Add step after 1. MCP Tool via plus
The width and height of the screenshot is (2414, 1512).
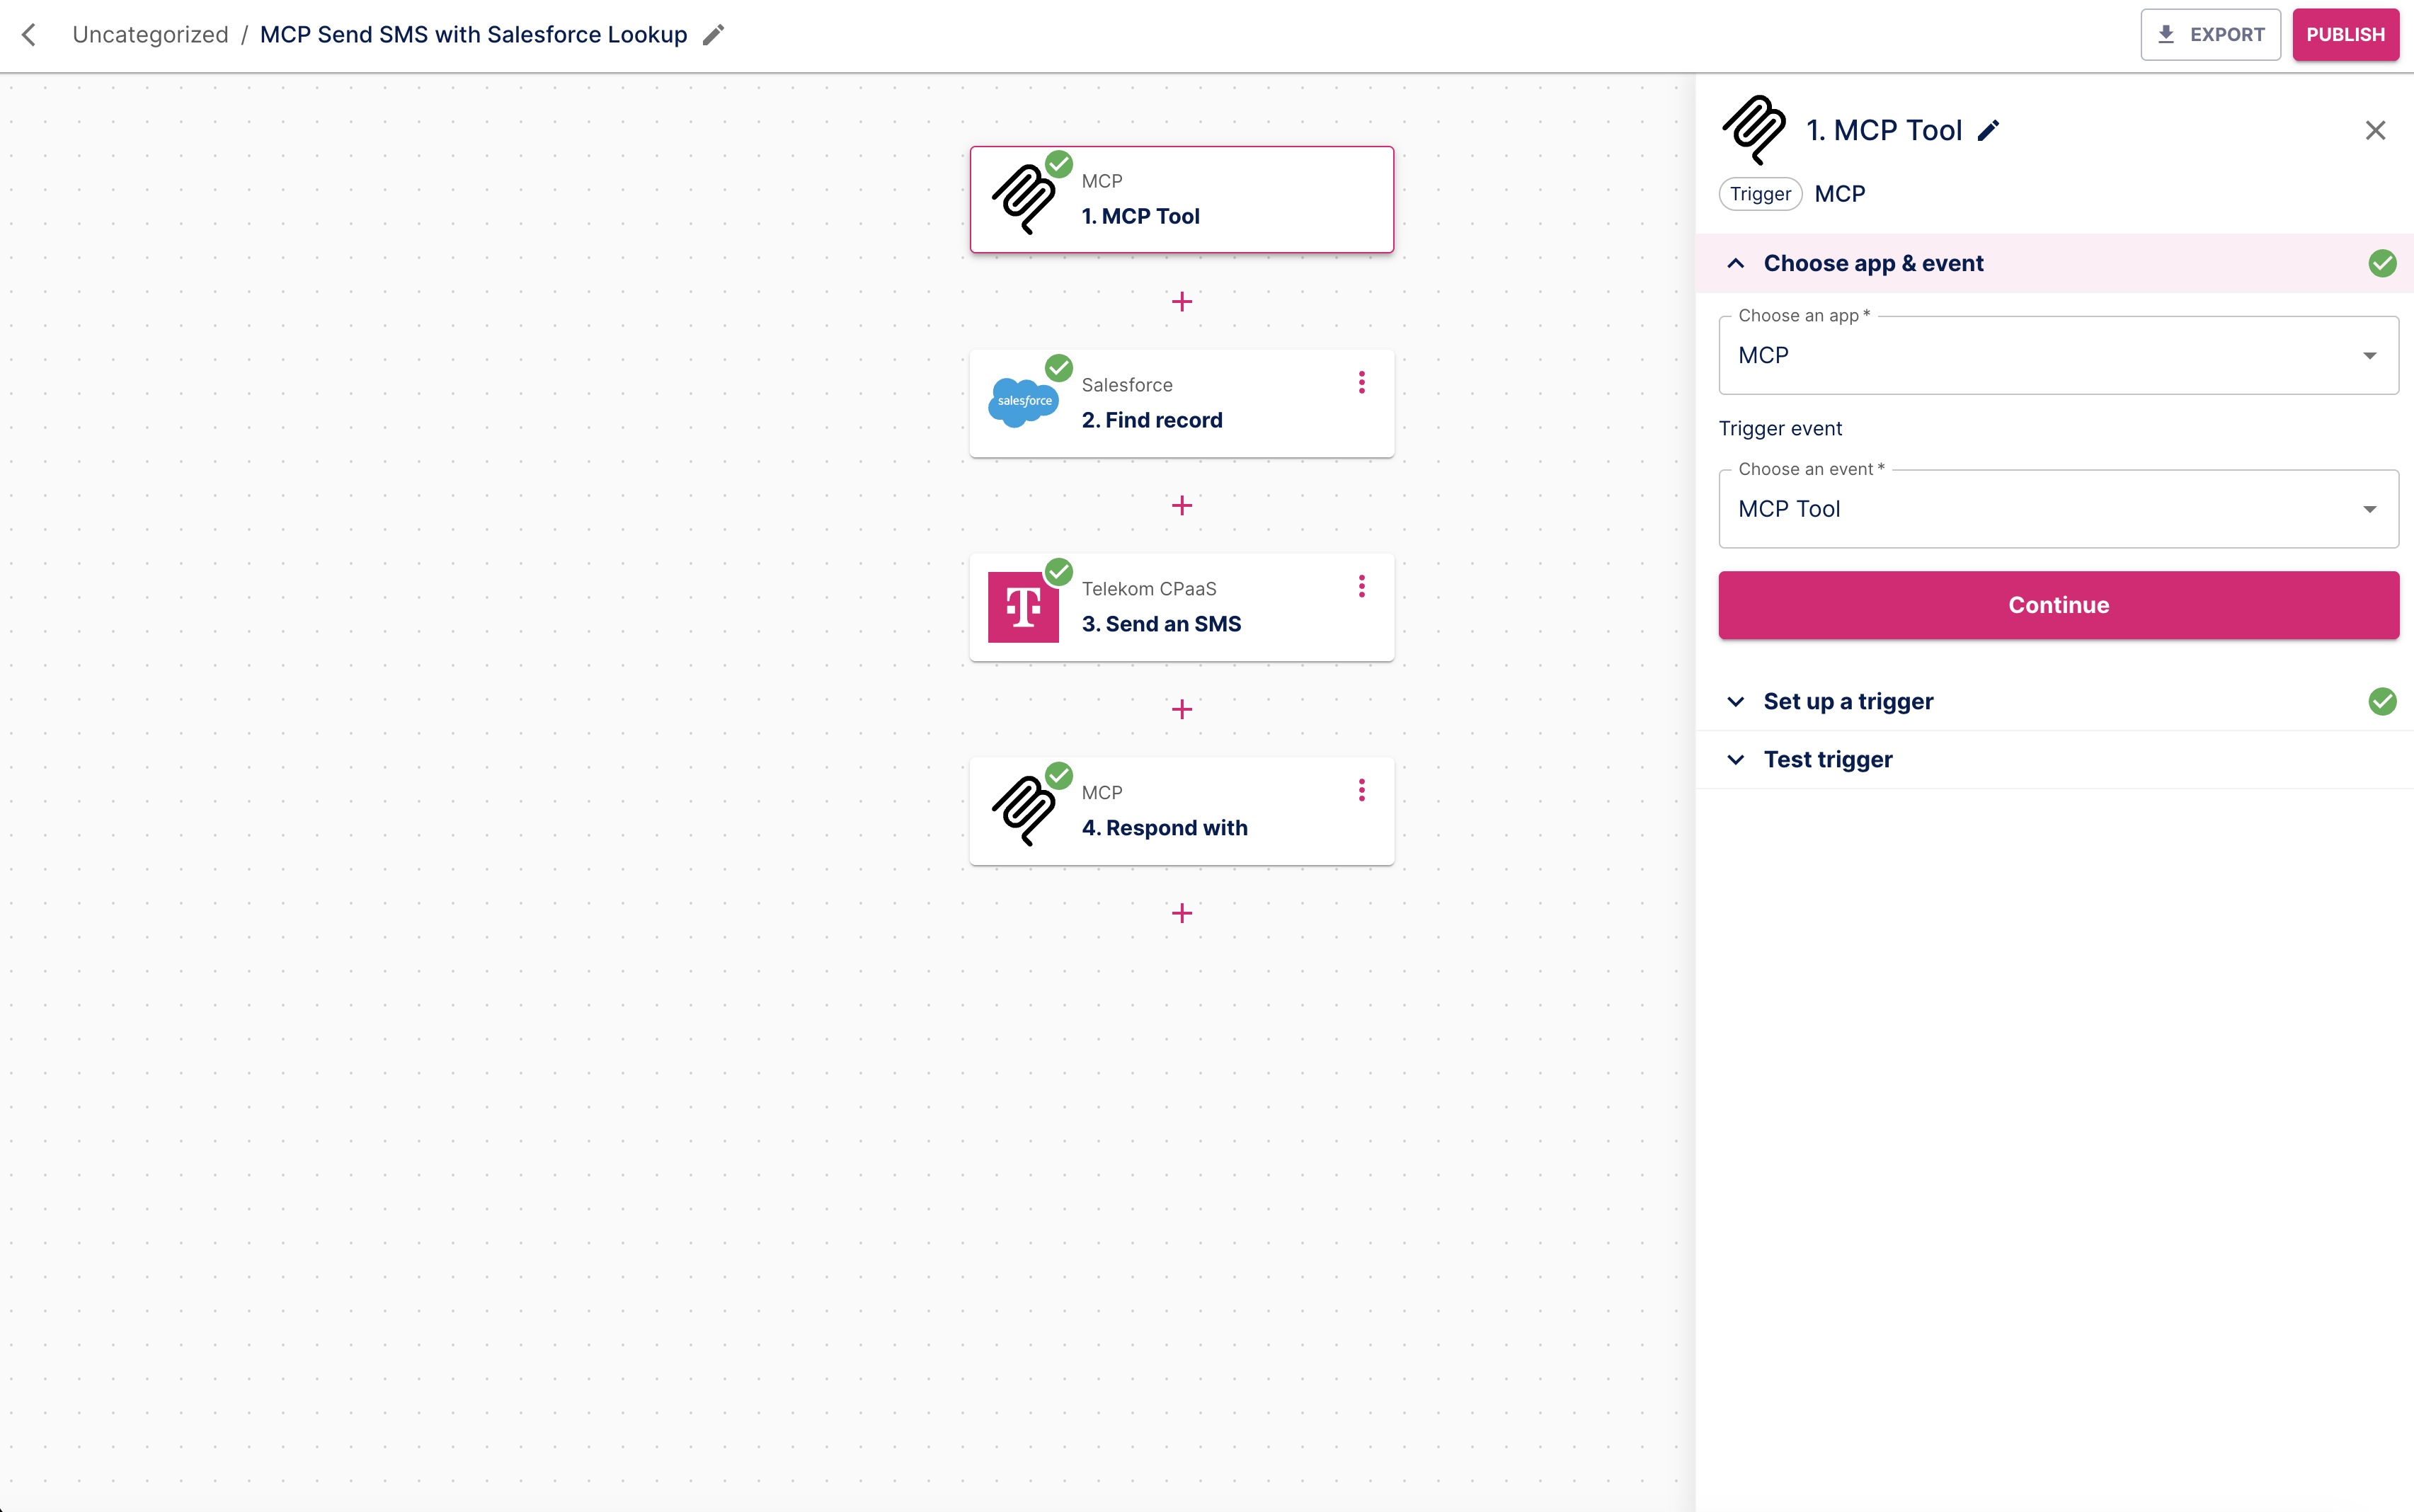click(x=1182, y=302)
